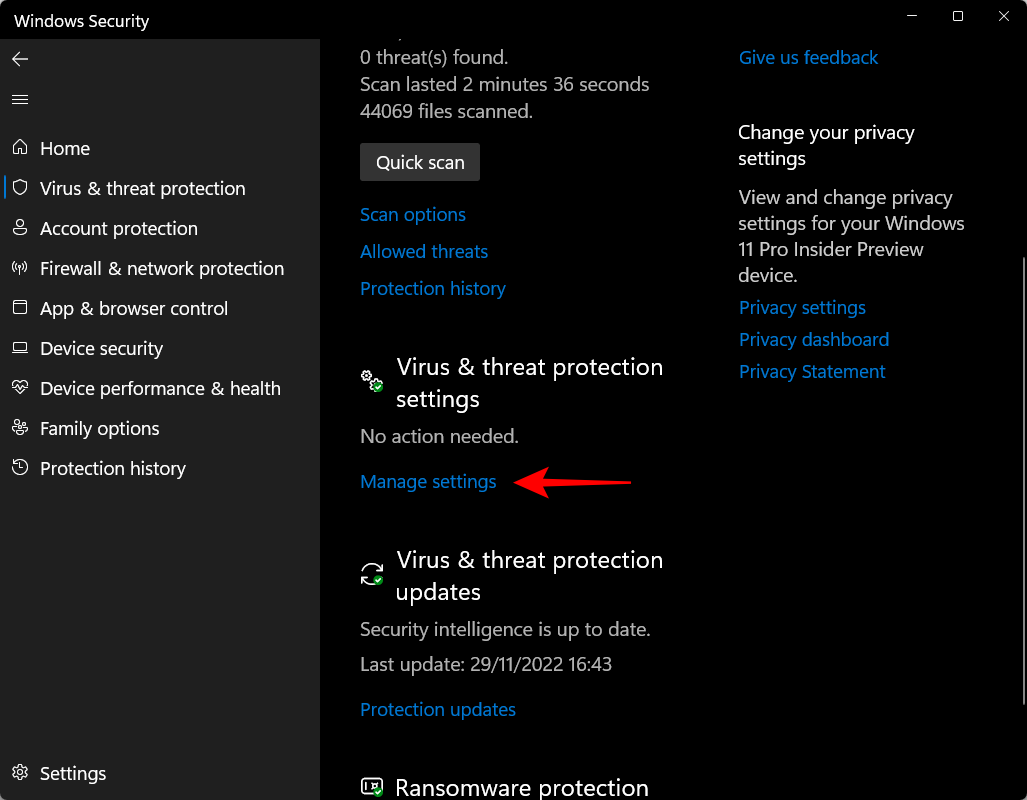
Task: Click the Device security laptop icon
Action: click(x=20, y=348)
